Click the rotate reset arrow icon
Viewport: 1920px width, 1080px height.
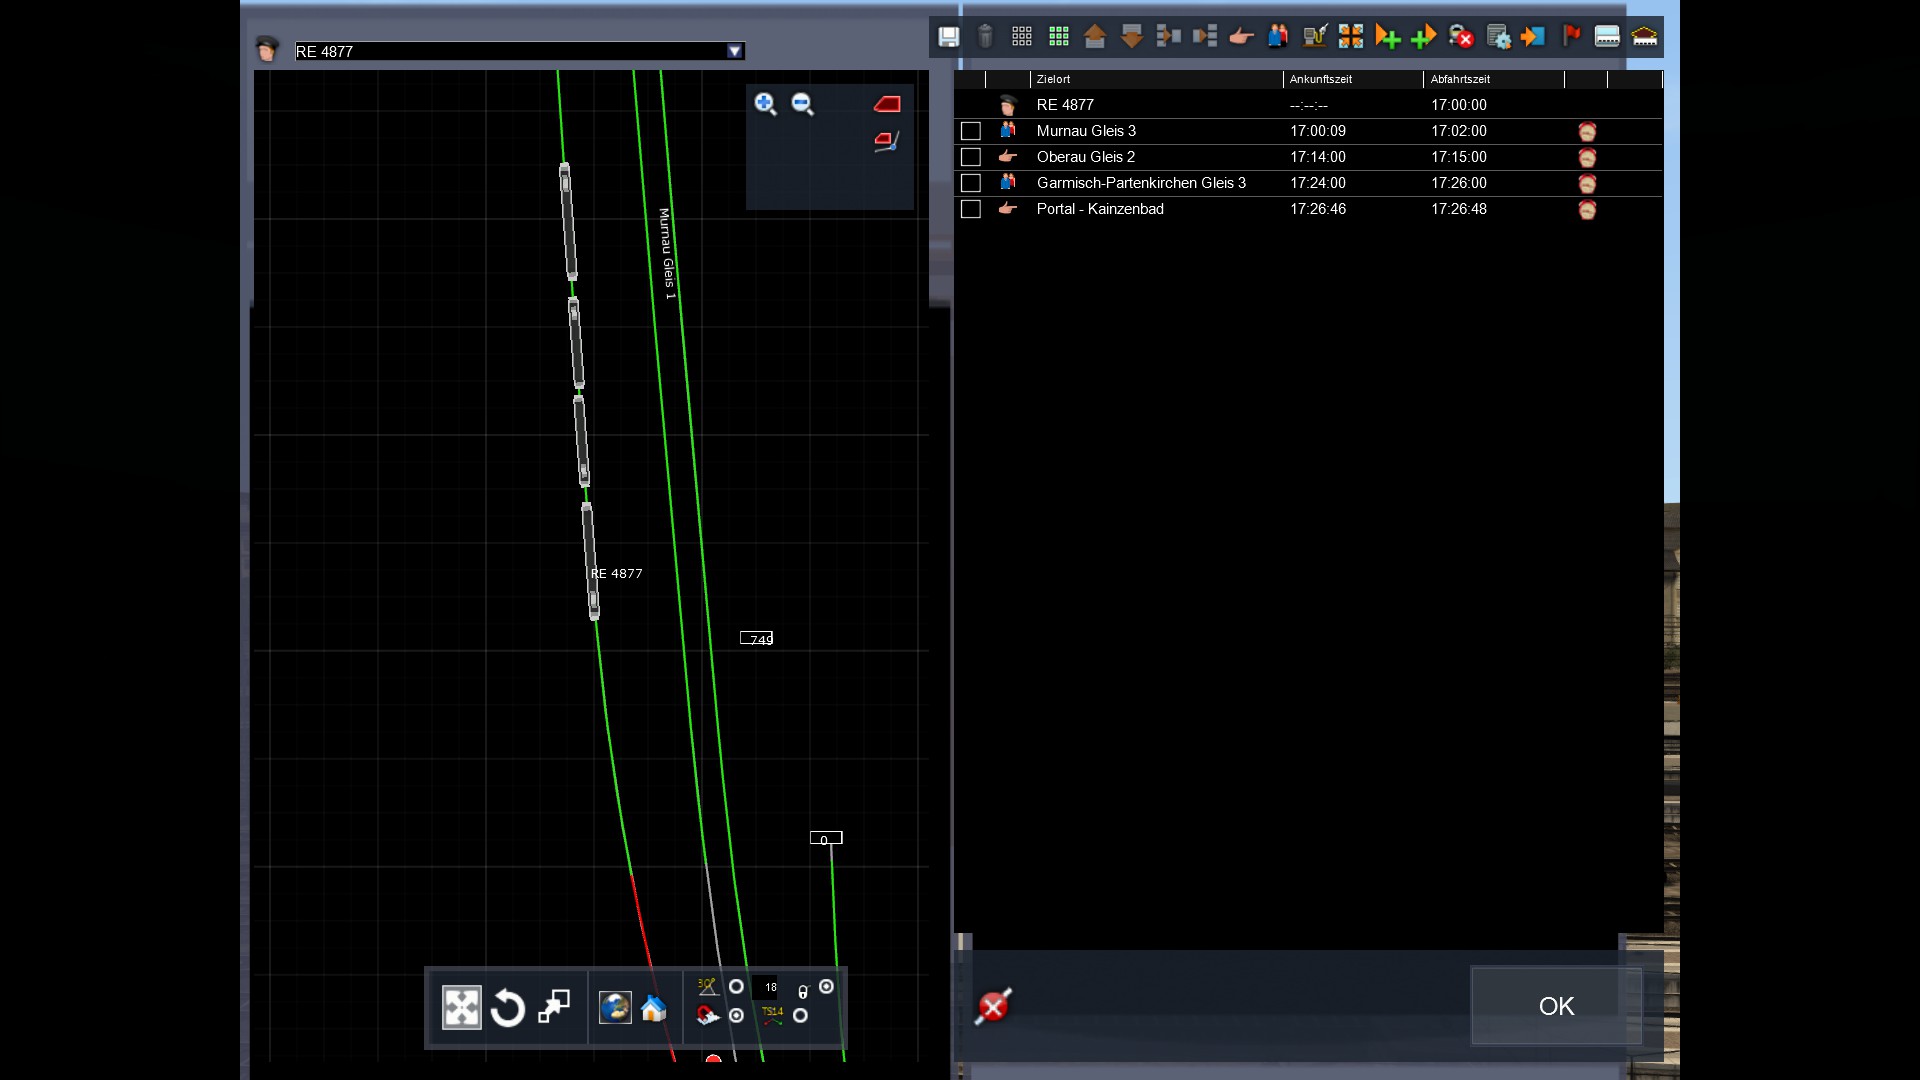508,1008
